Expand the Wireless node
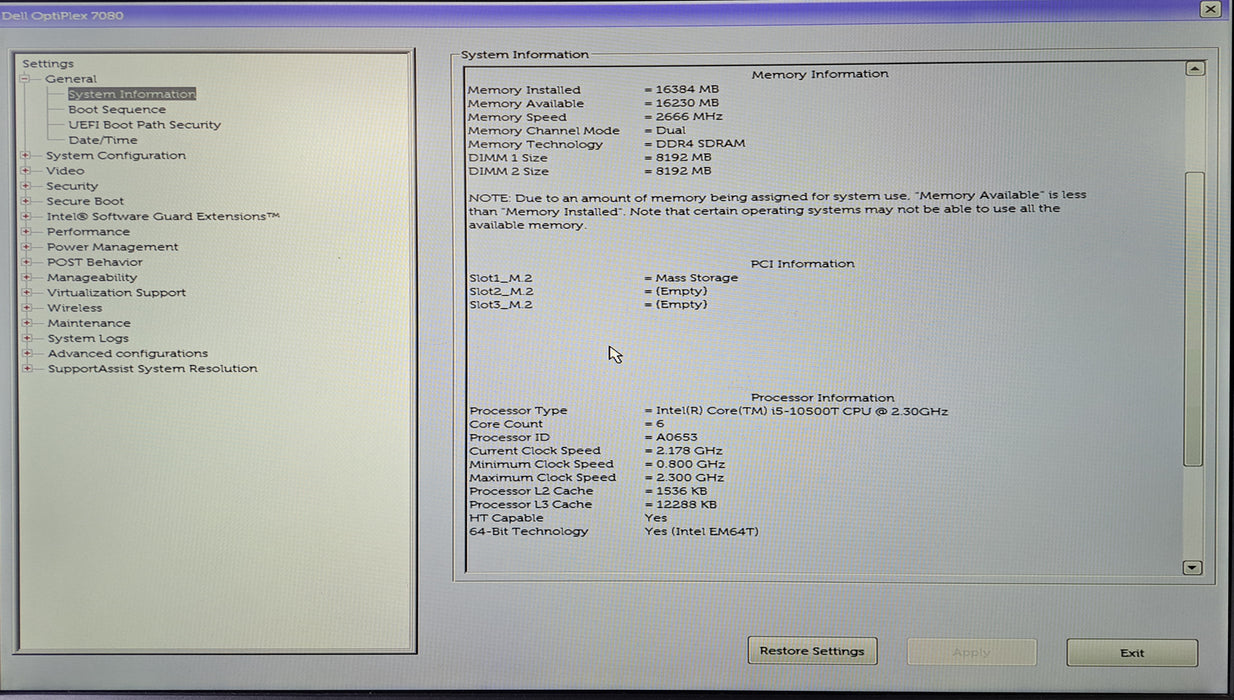 (26, 308)
